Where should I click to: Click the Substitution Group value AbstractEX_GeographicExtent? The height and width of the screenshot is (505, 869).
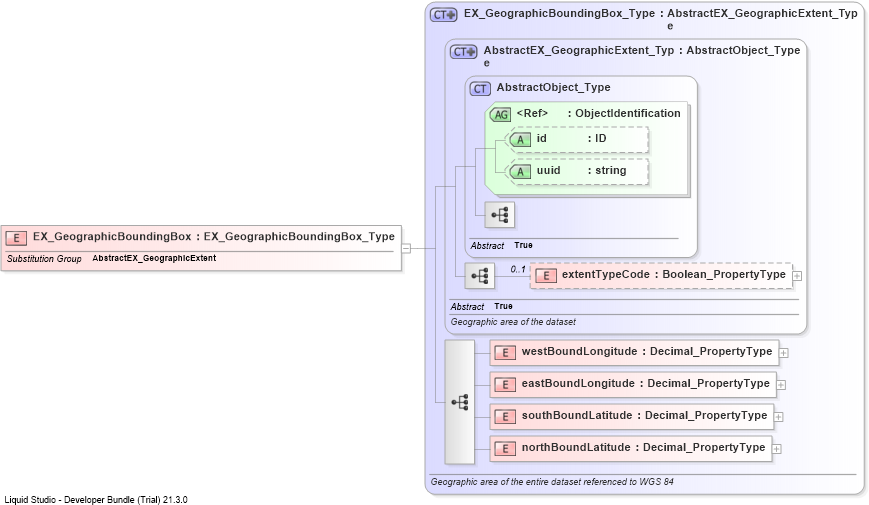(154, 258)
